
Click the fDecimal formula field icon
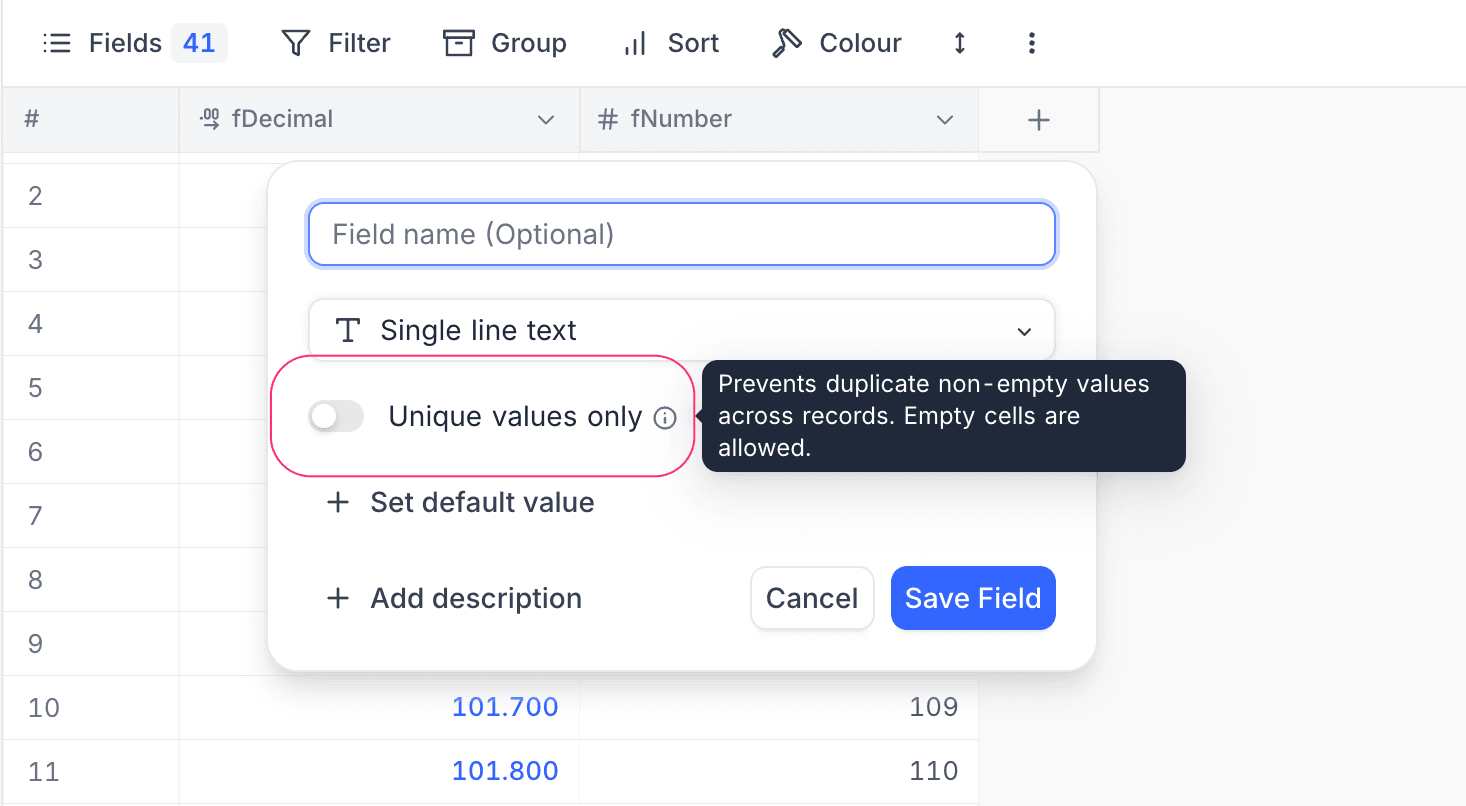(210, 118)
